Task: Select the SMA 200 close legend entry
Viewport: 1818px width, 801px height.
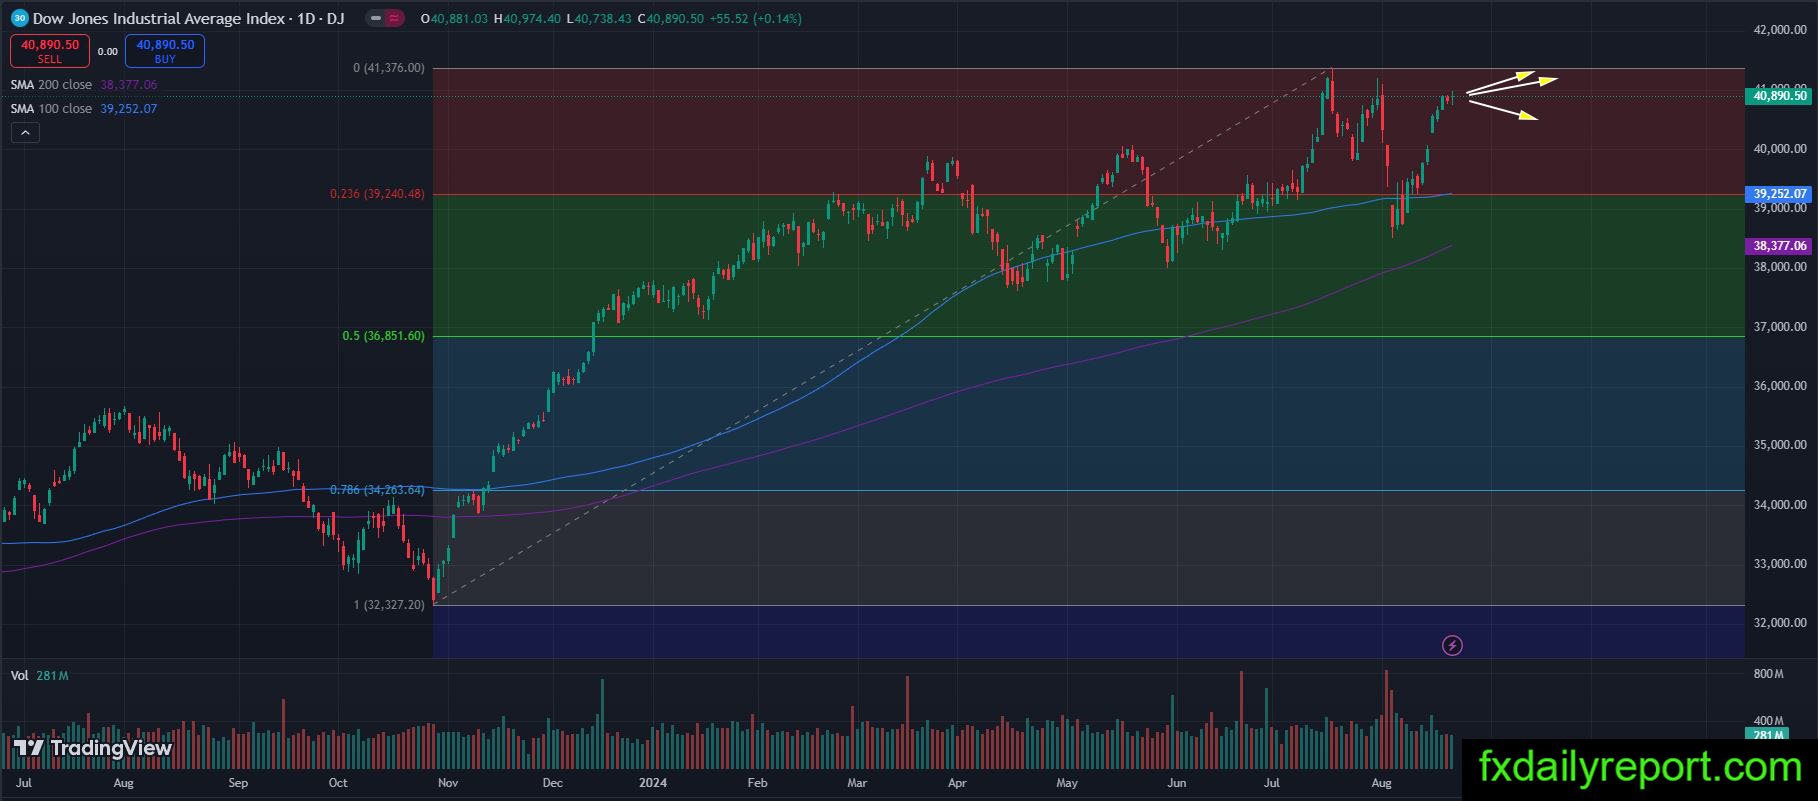Action: point(84,85)
